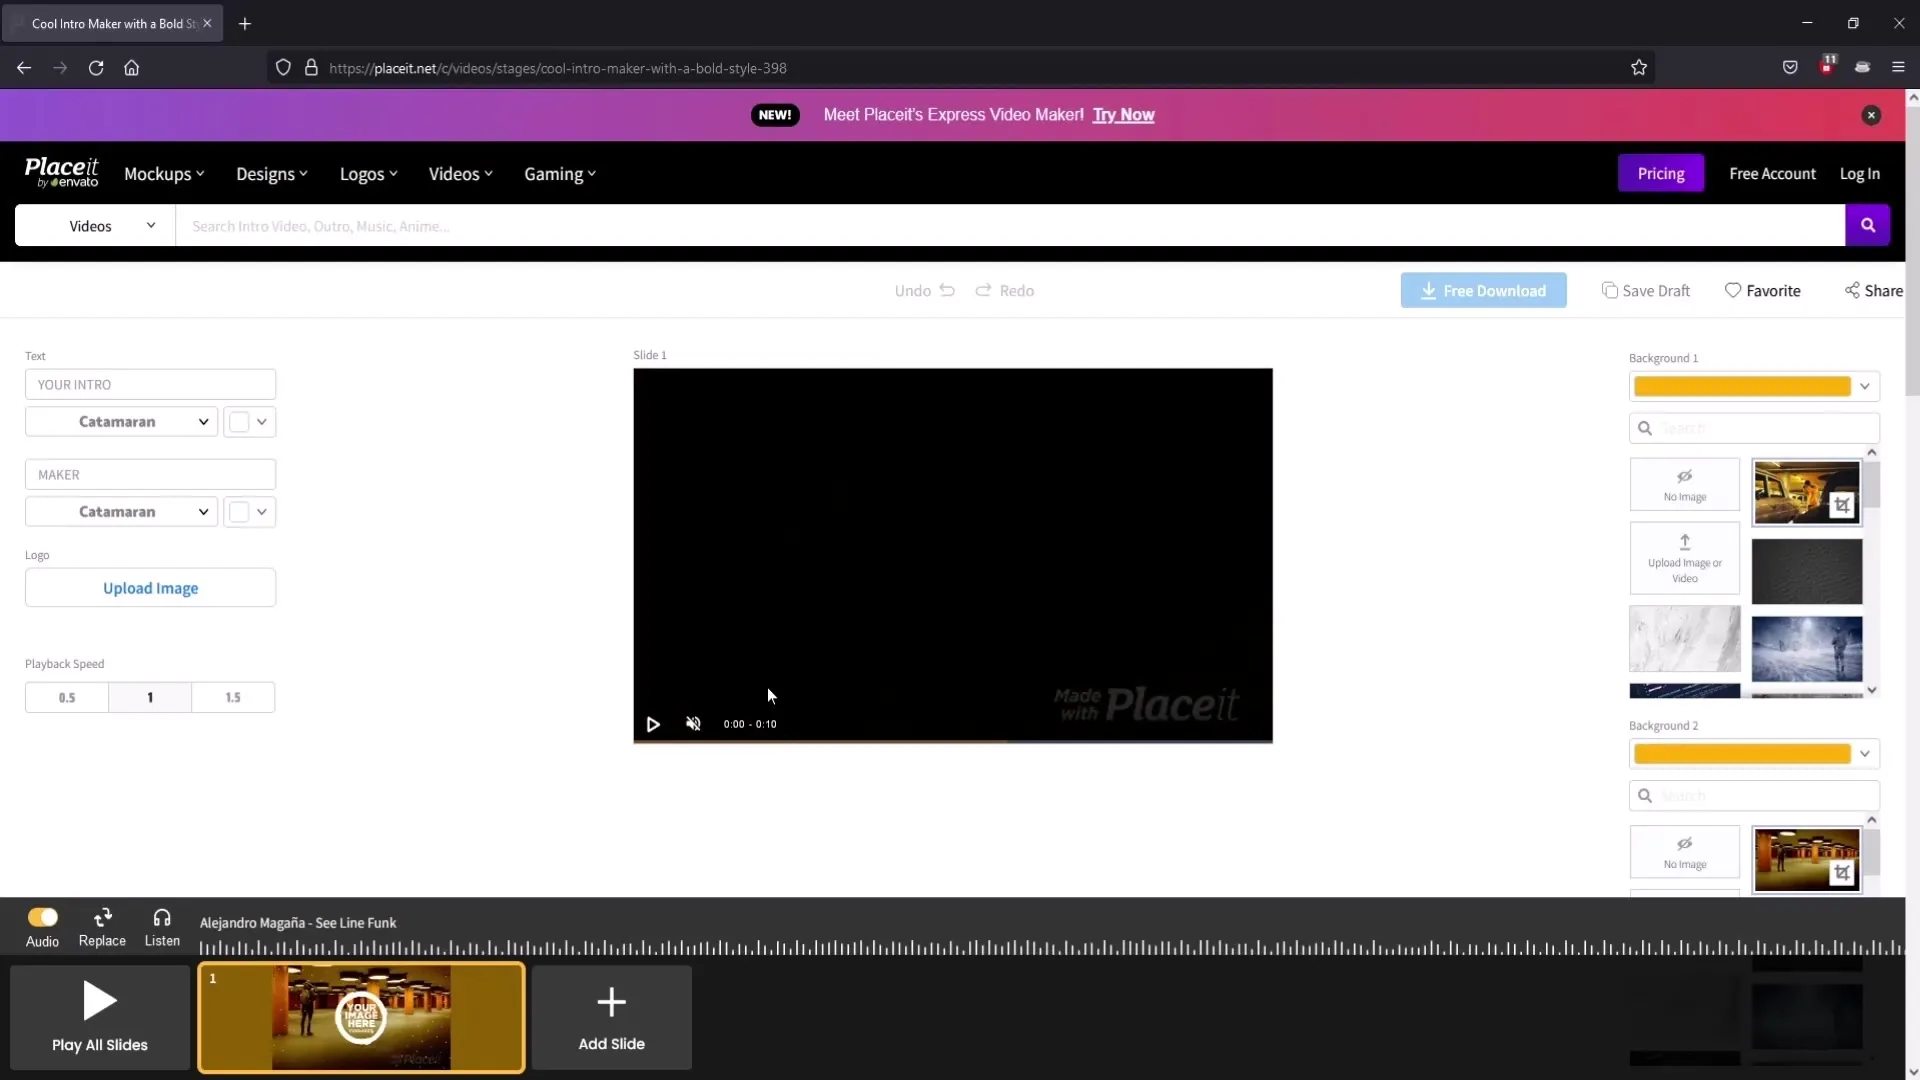Expand Background 1 color dropdown

pyautogui.click(x=1865, y=385)
